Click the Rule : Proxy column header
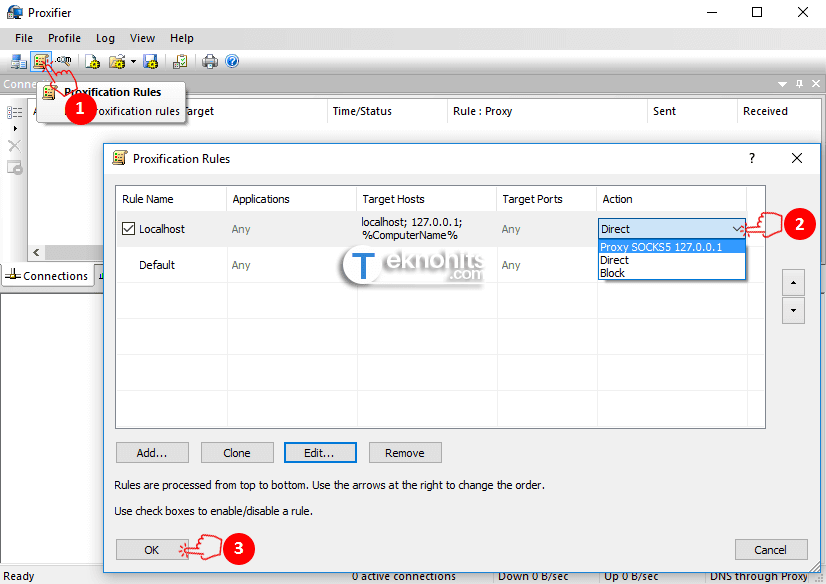Image resolution: width=826 pixels, height=584 pixels. pyautogui.click(x=547, y=111)
